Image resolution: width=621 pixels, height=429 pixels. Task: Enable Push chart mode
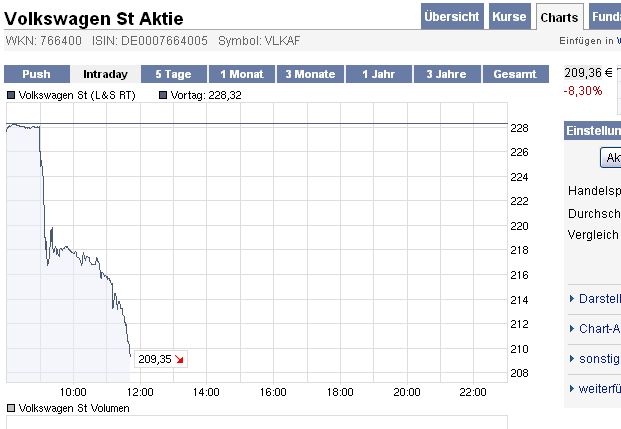37,74
